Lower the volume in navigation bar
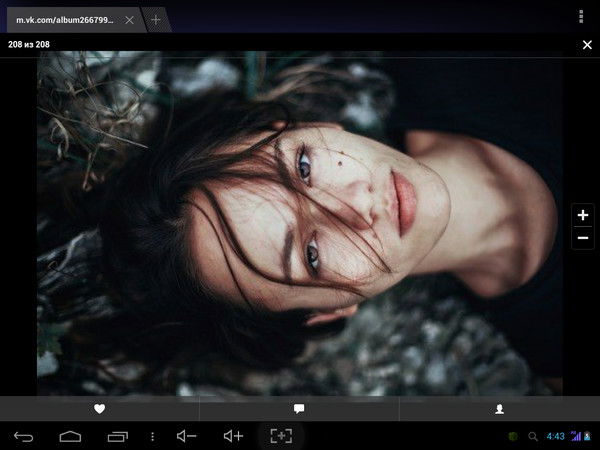 tap(186, 436)
